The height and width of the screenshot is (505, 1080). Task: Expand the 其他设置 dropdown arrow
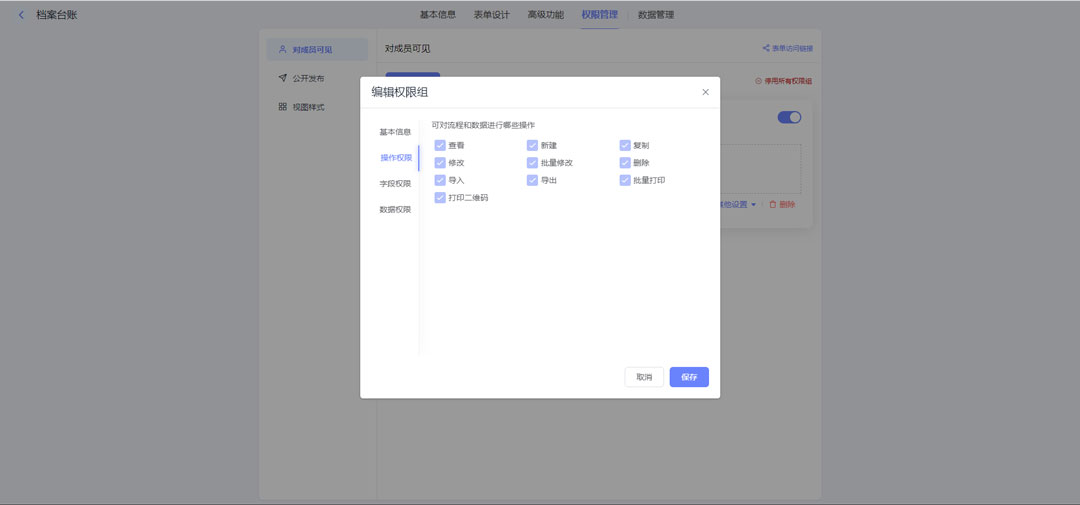point(754,205)
